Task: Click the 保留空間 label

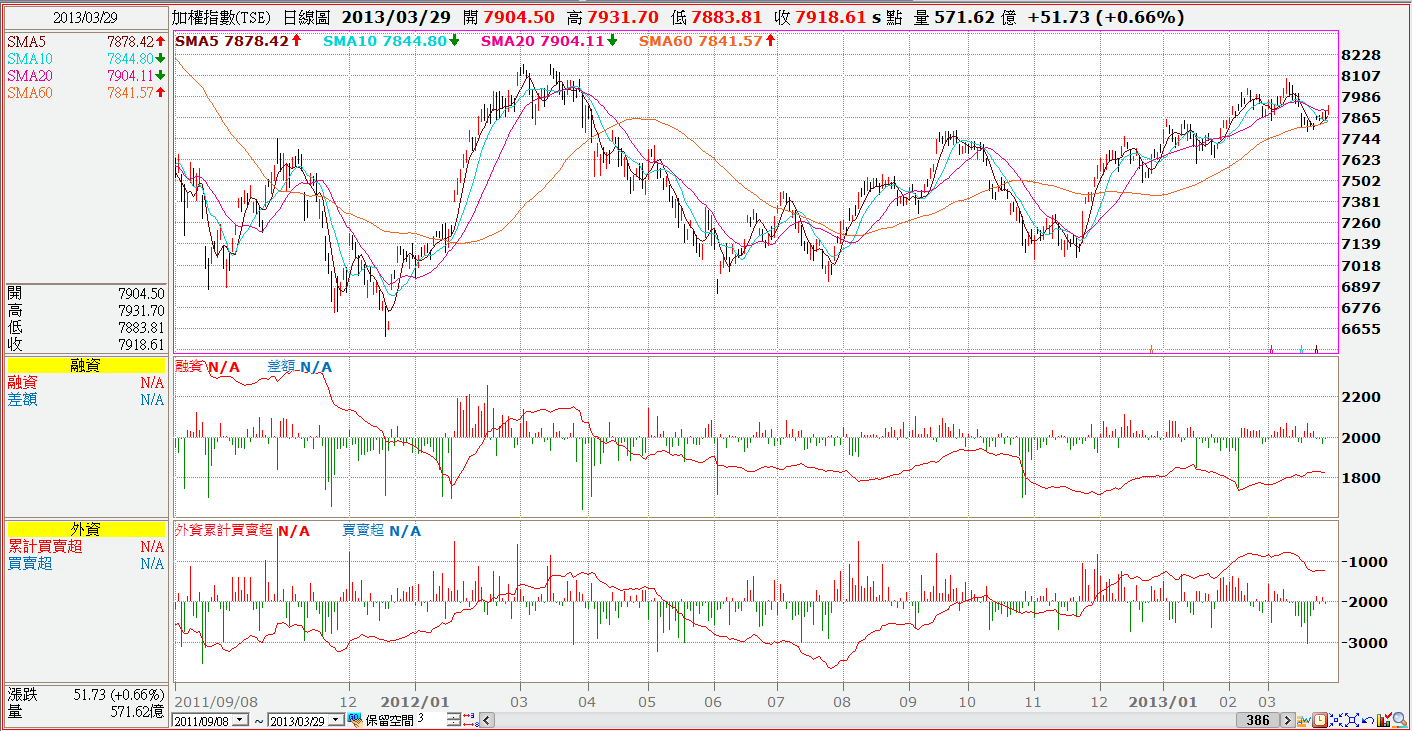Action: [x=391, y=720]
